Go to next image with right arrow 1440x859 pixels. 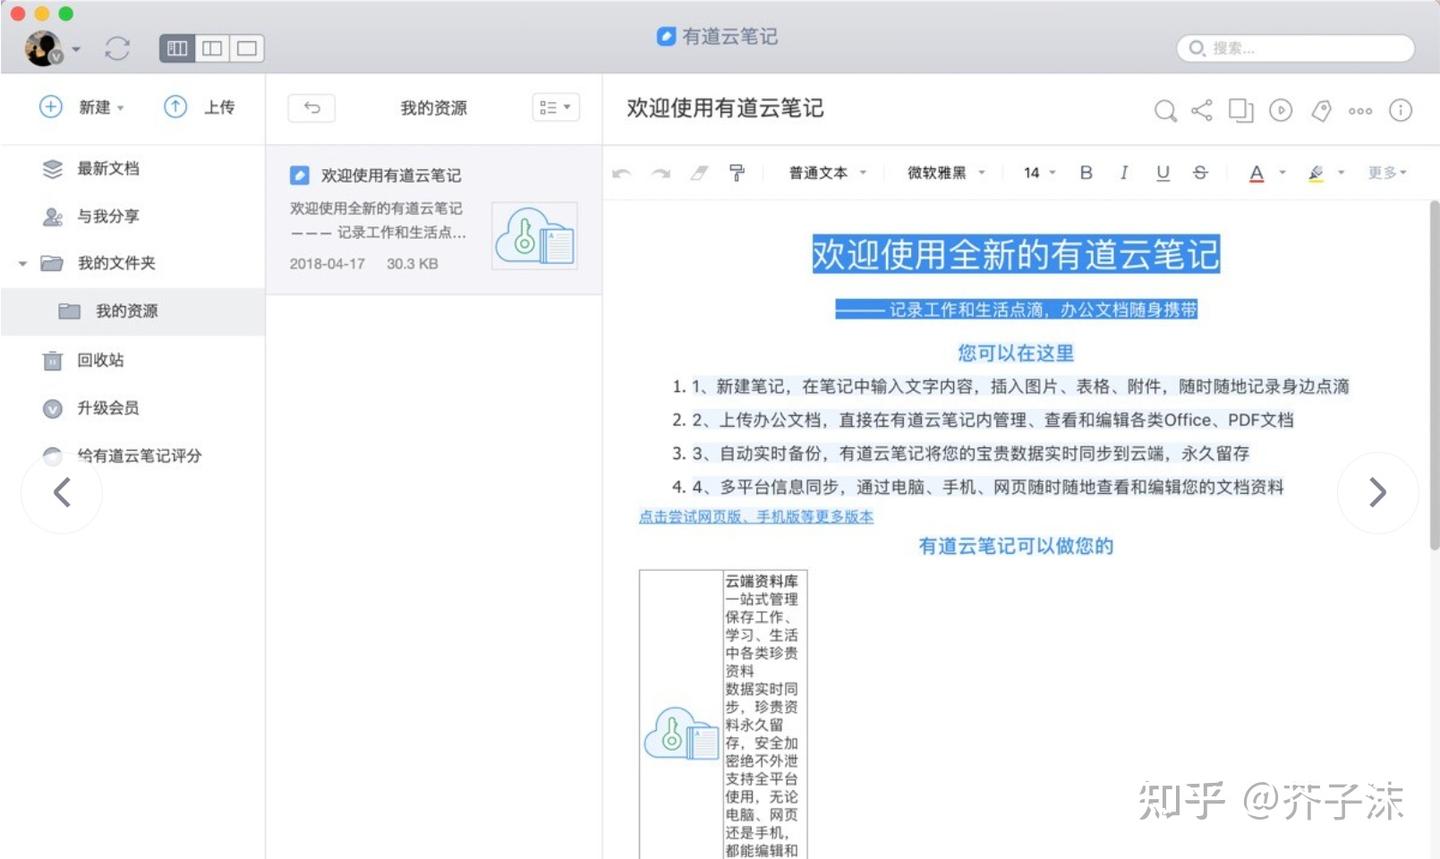tap(1378, 492)
